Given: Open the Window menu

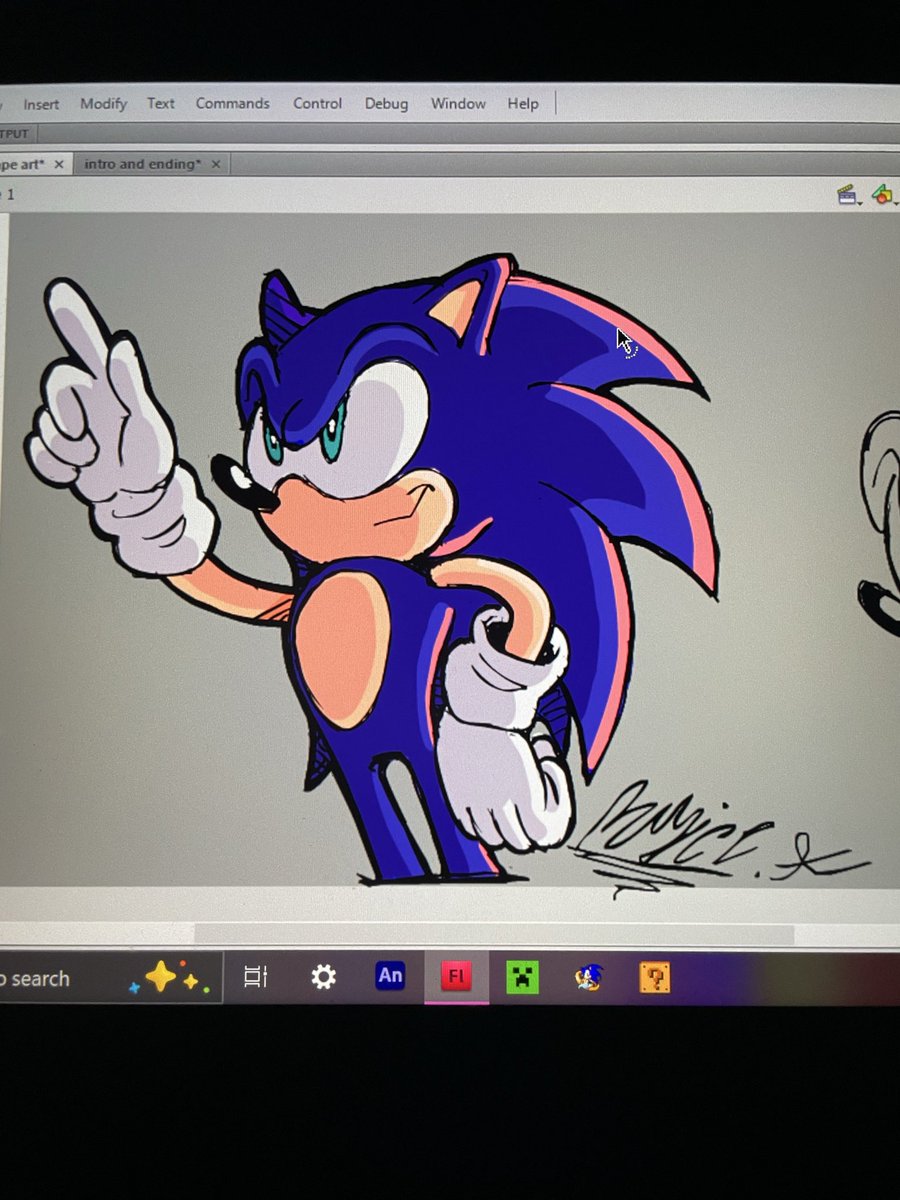Looking at the screenshot, I should coord(458,103).
